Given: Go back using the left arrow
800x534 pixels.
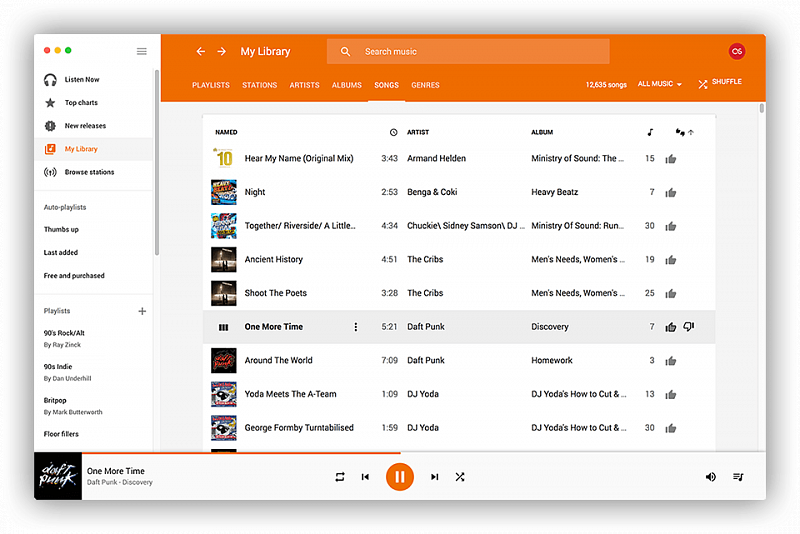Looking at the screenshot, I should [200, 51].
